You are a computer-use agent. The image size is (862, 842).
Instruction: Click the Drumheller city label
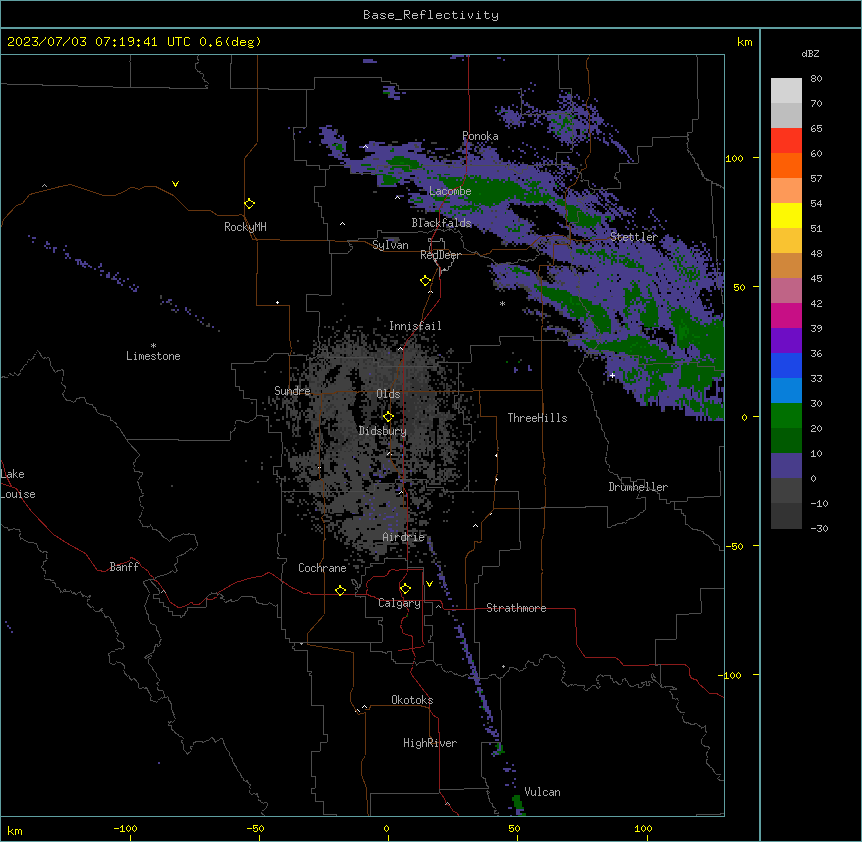pyautogui.click(x=638, y=487)
